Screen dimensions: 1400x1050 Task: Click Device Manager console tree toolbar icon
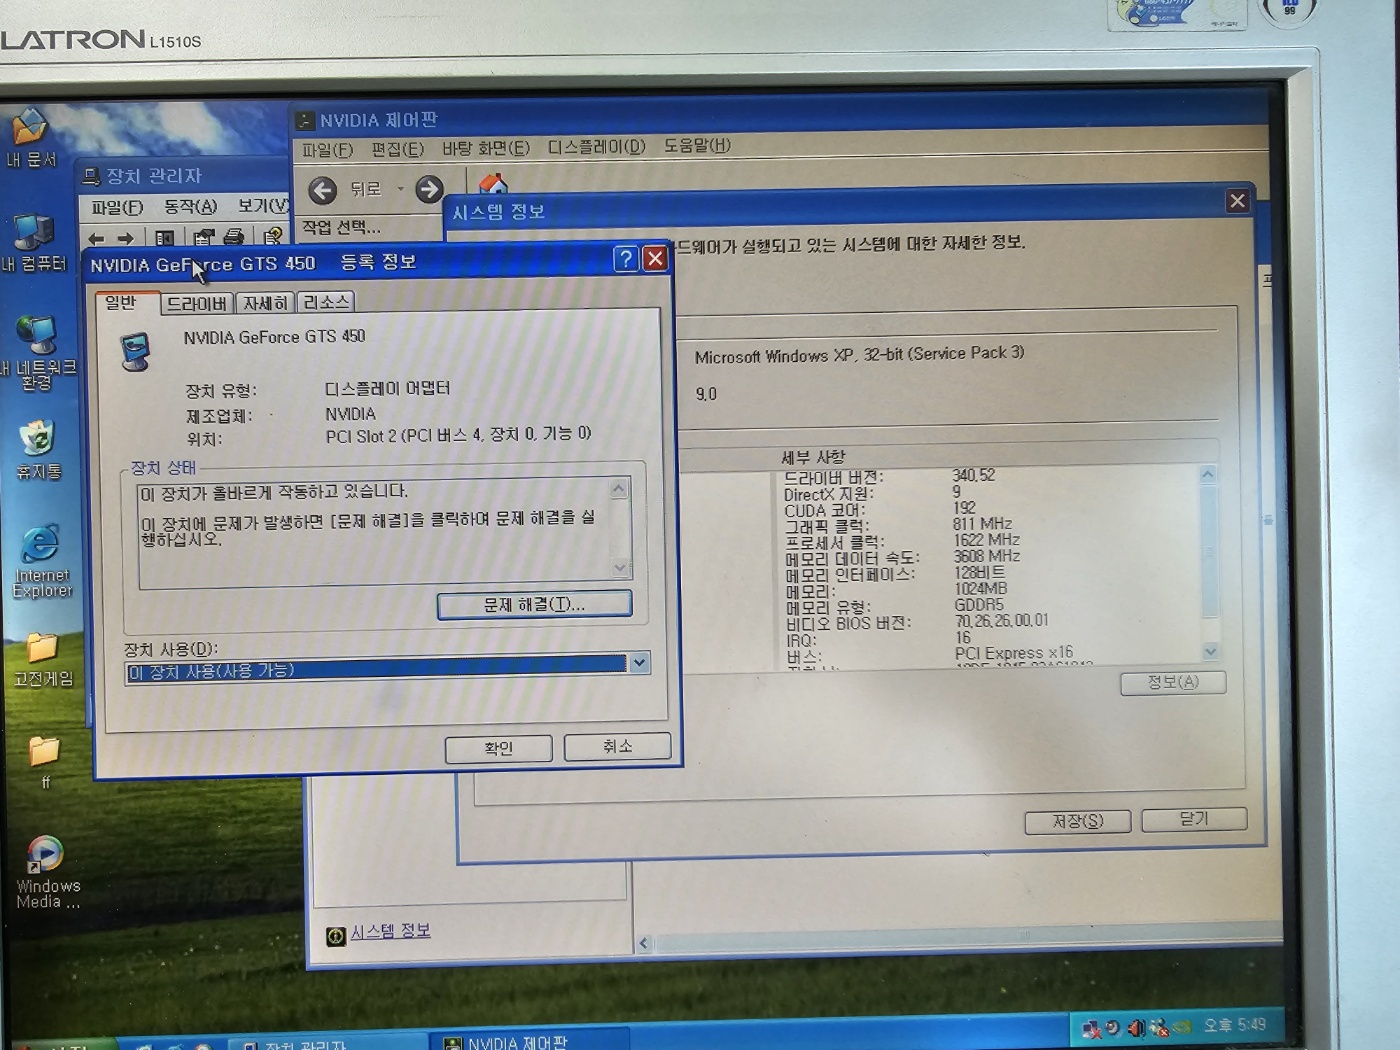point(164,238)
